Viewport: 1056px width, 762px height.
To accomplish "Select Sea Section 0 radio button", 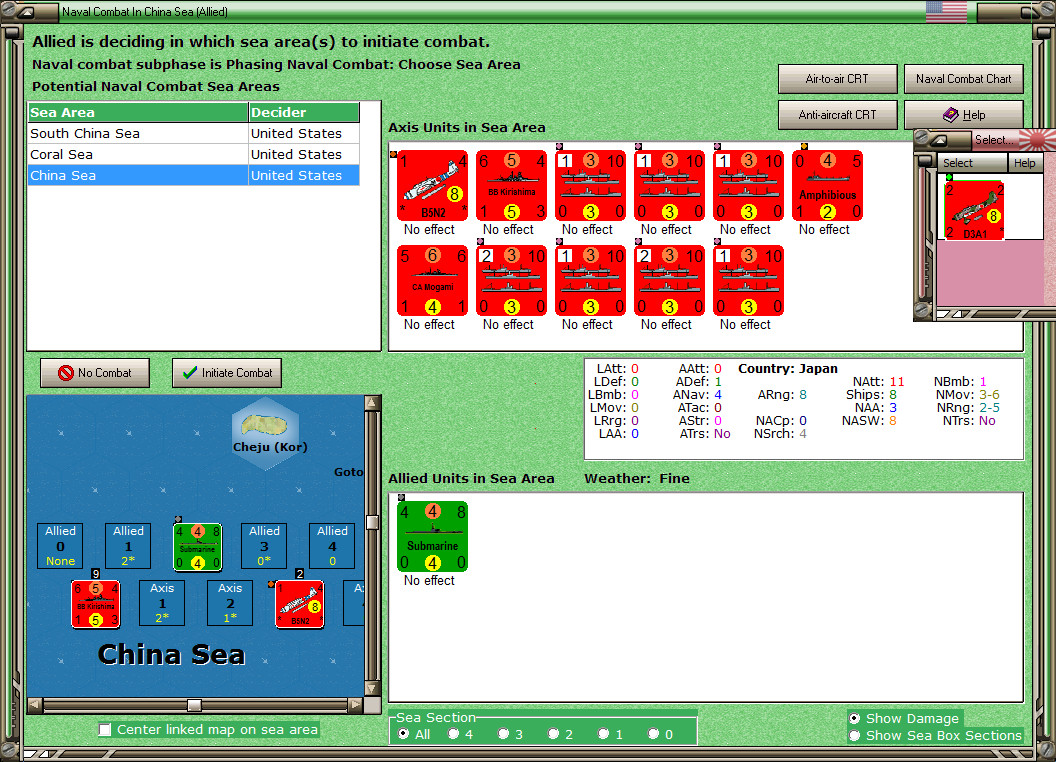I will (x=653, y=734).
